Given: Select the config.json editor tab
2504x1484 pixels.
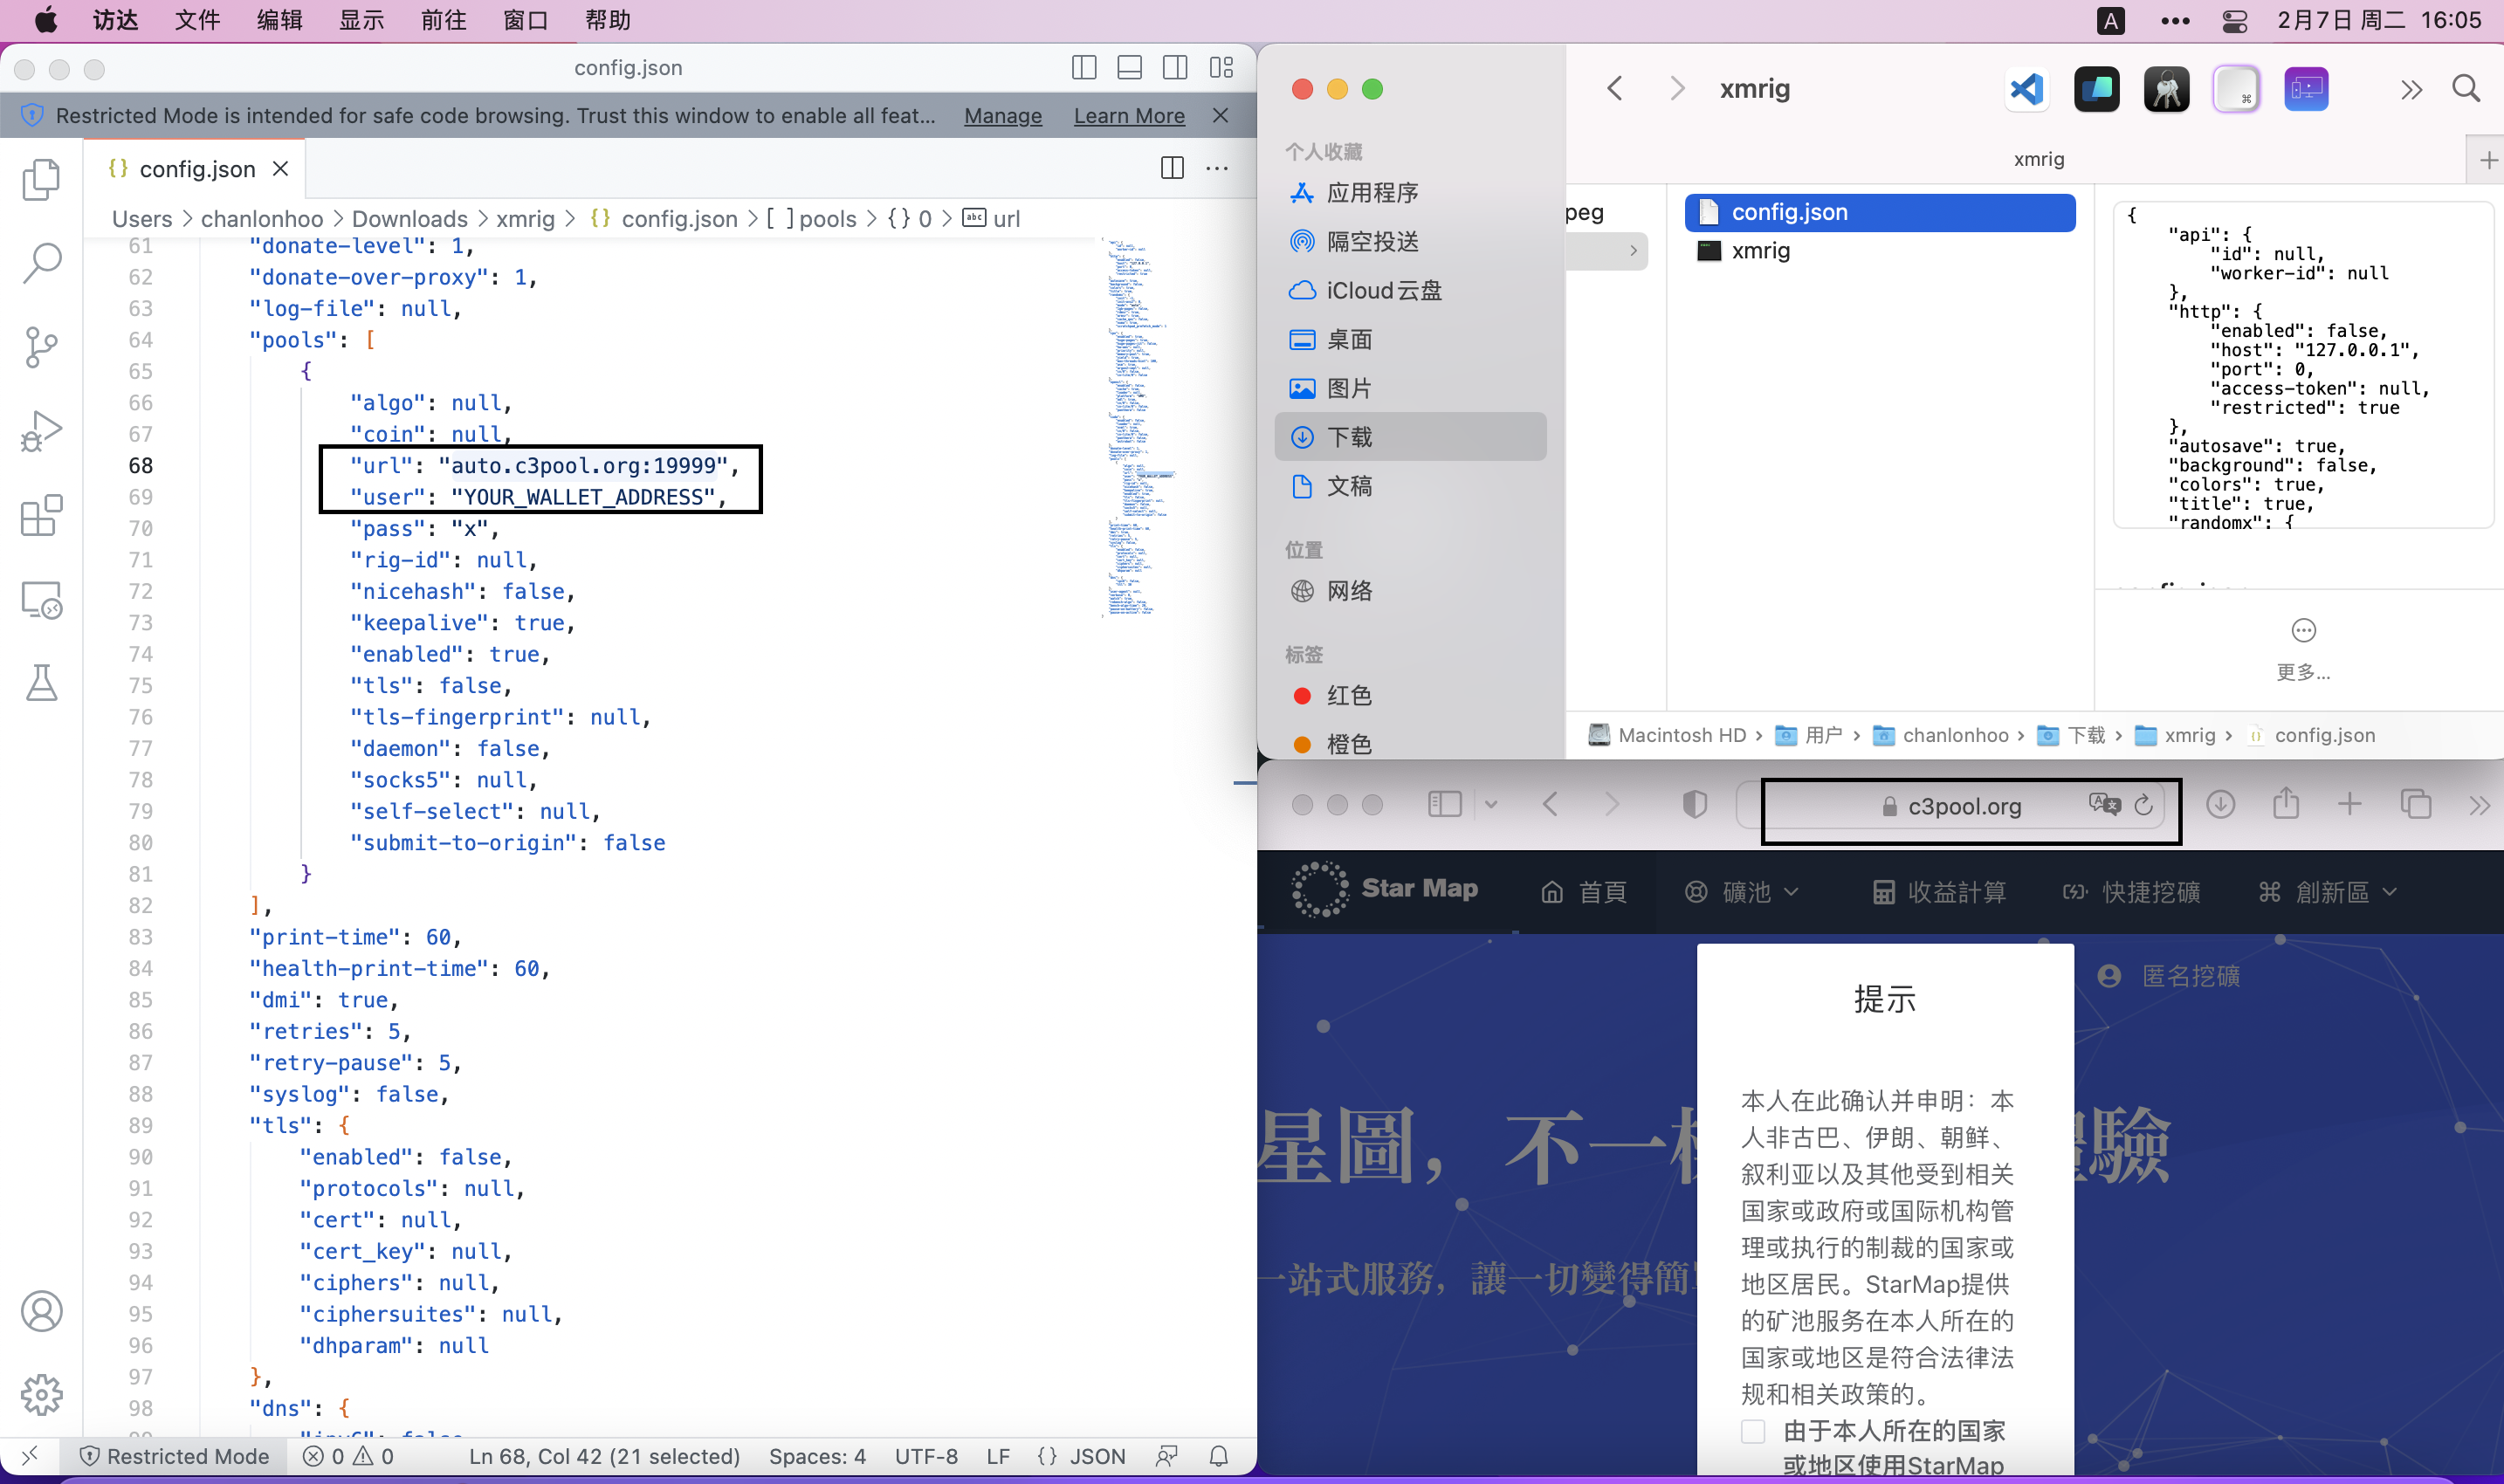Looking at the screenshot, I should pyautogui.click(x=197, y=169).
